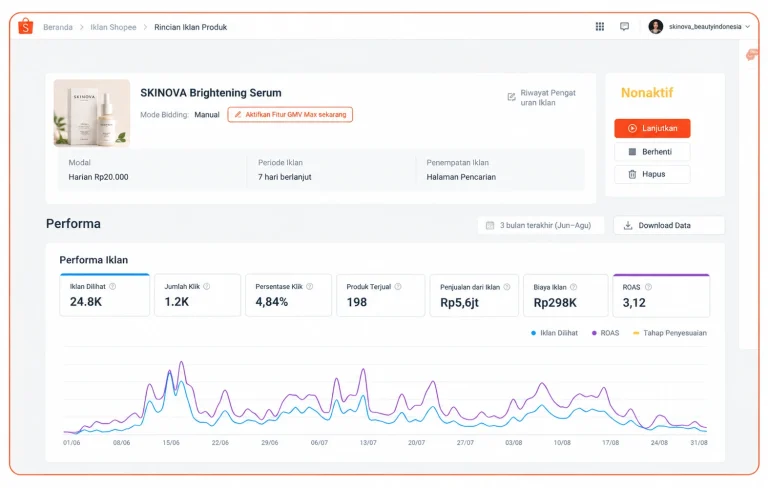Click help icon next to Jumlah Klik
768x488 pixels.
[207, 287]
